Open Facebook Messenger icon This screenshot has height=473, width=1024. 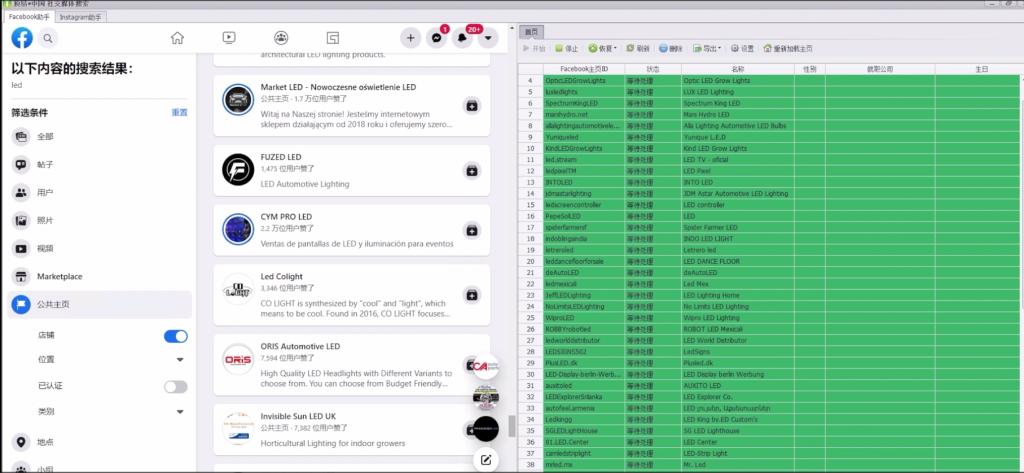coord(436,38)
